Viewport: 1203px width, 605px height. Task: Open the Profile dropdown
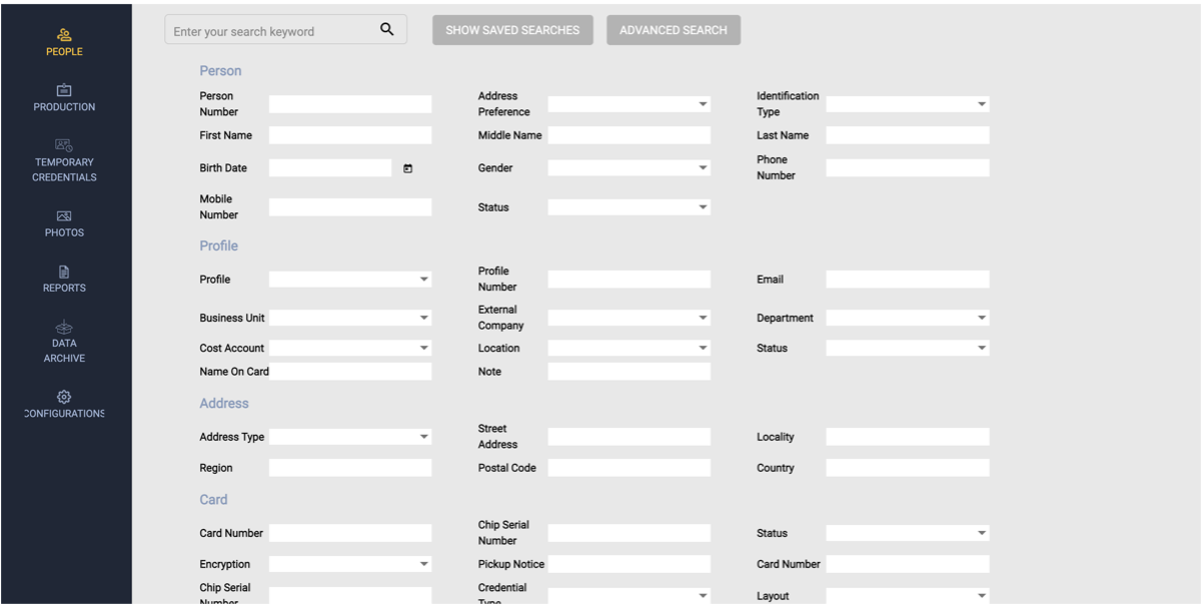coord(424,278)
